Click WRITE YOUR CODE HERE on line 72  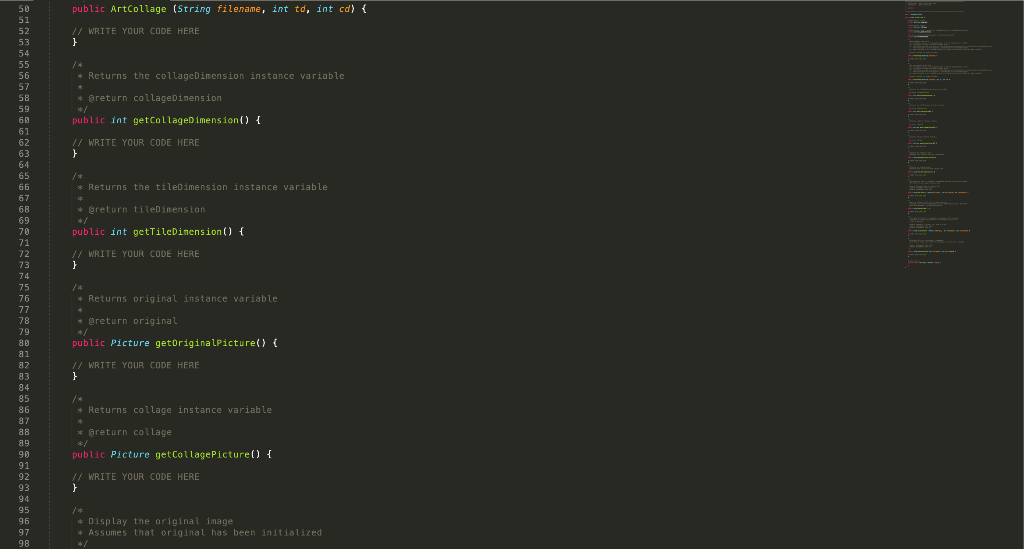tap(136, 254)
